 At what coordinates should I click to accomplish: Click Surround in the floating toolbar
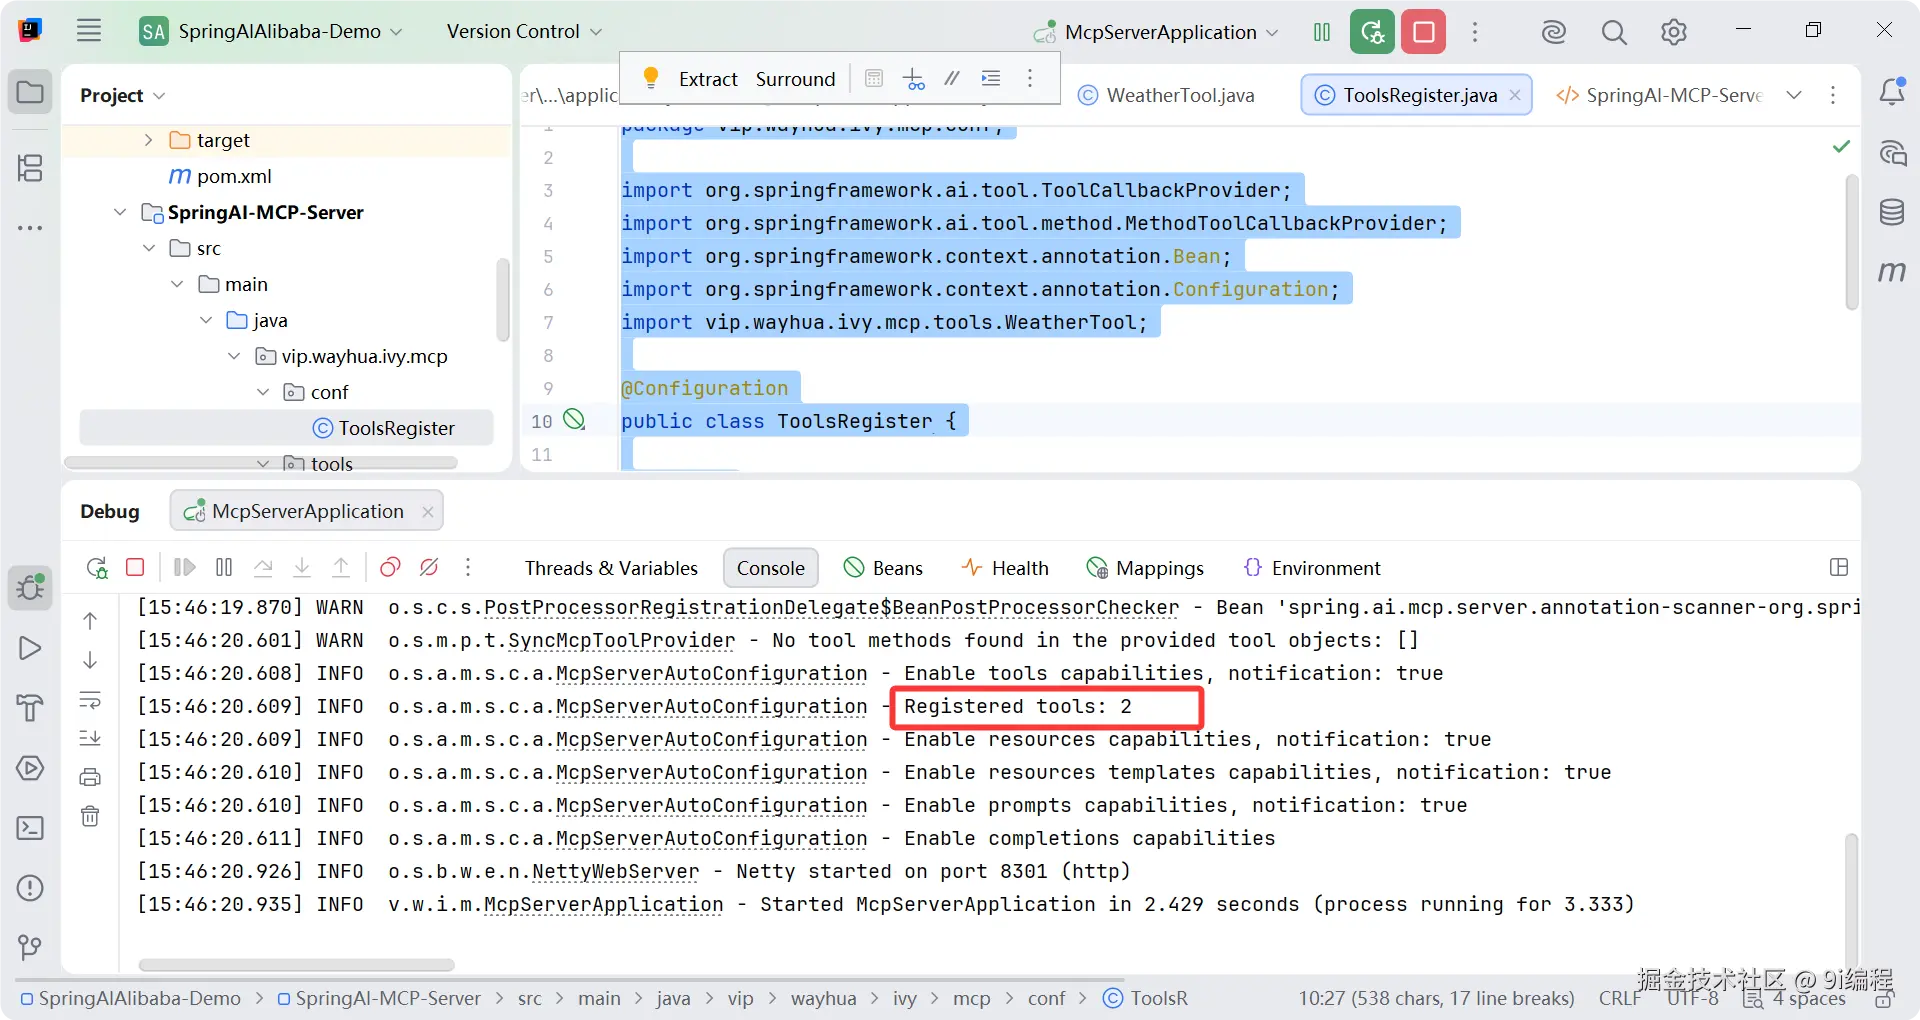pos(795,79)
